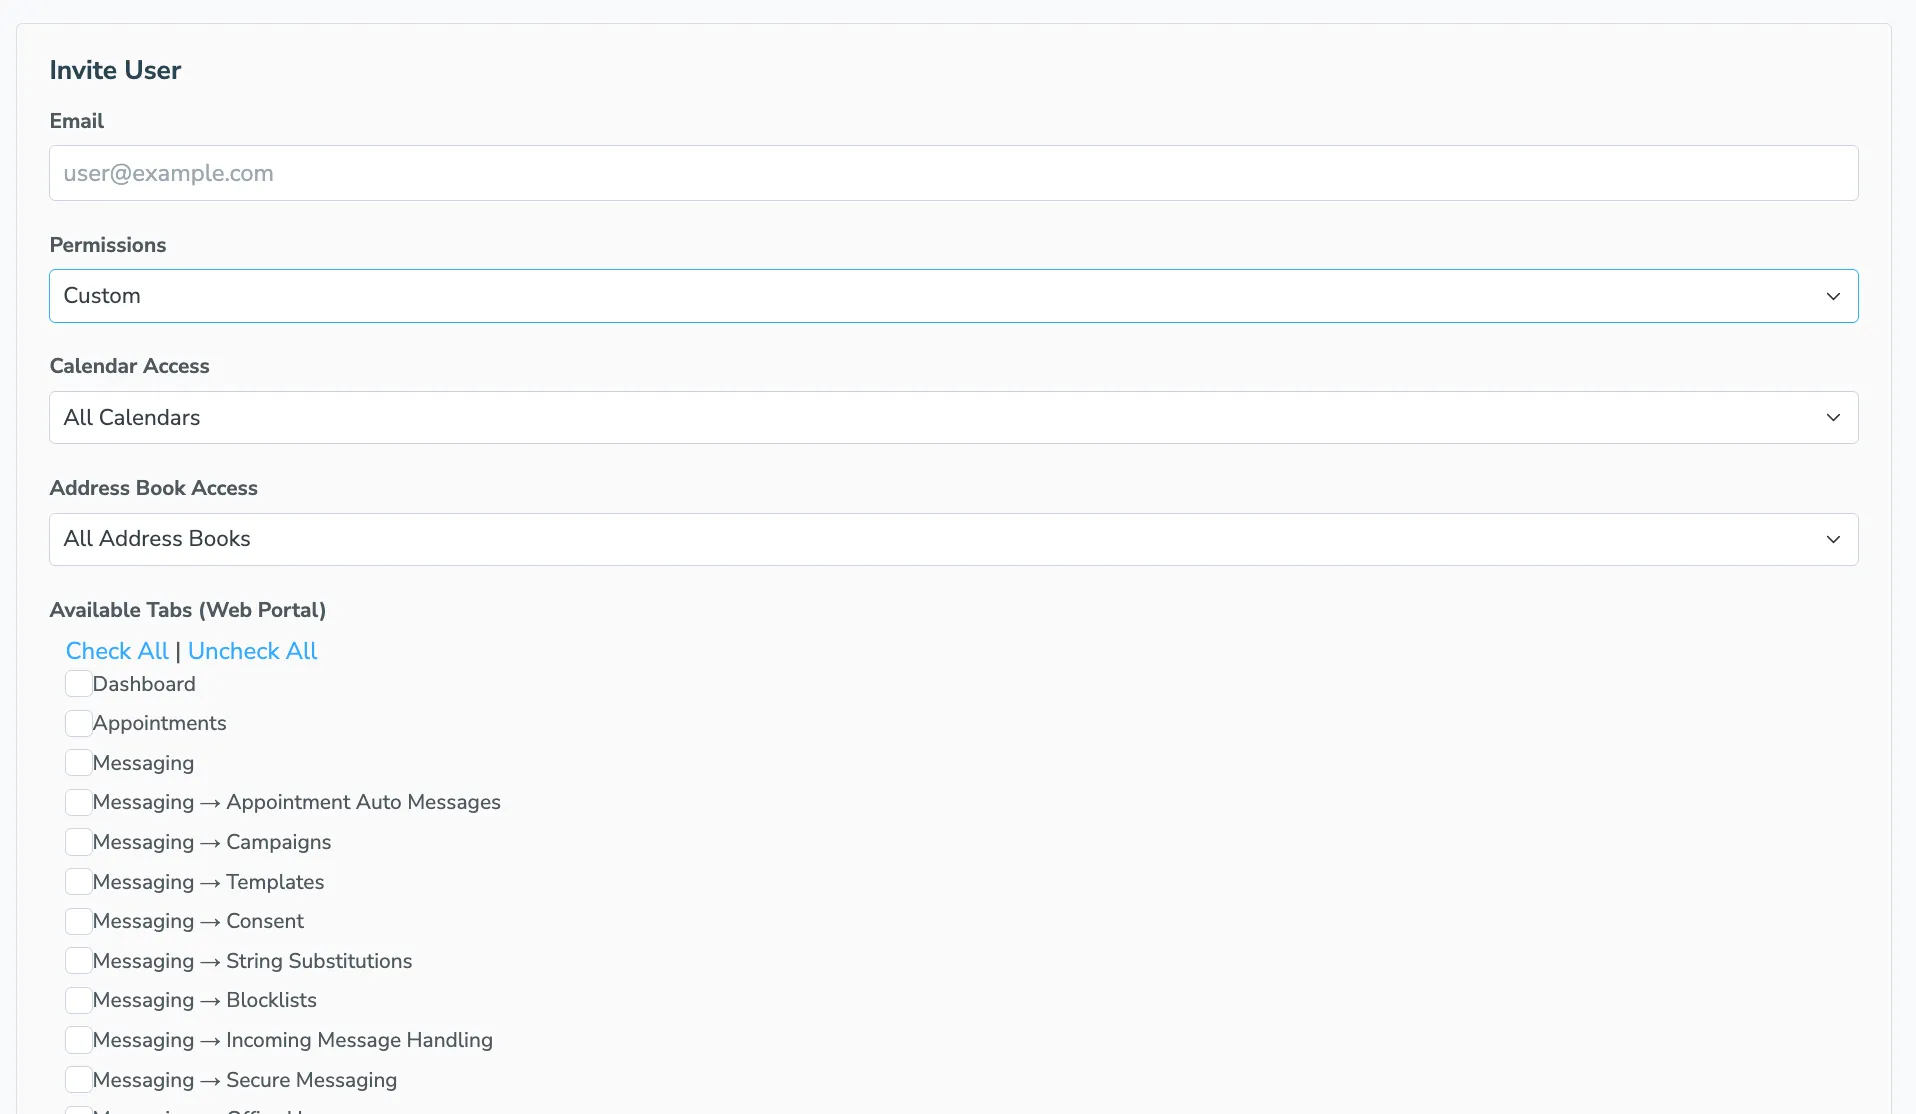
Task: Tick the Messaging Secure Messaging checkbox
Action: [x=78, y=1080]
